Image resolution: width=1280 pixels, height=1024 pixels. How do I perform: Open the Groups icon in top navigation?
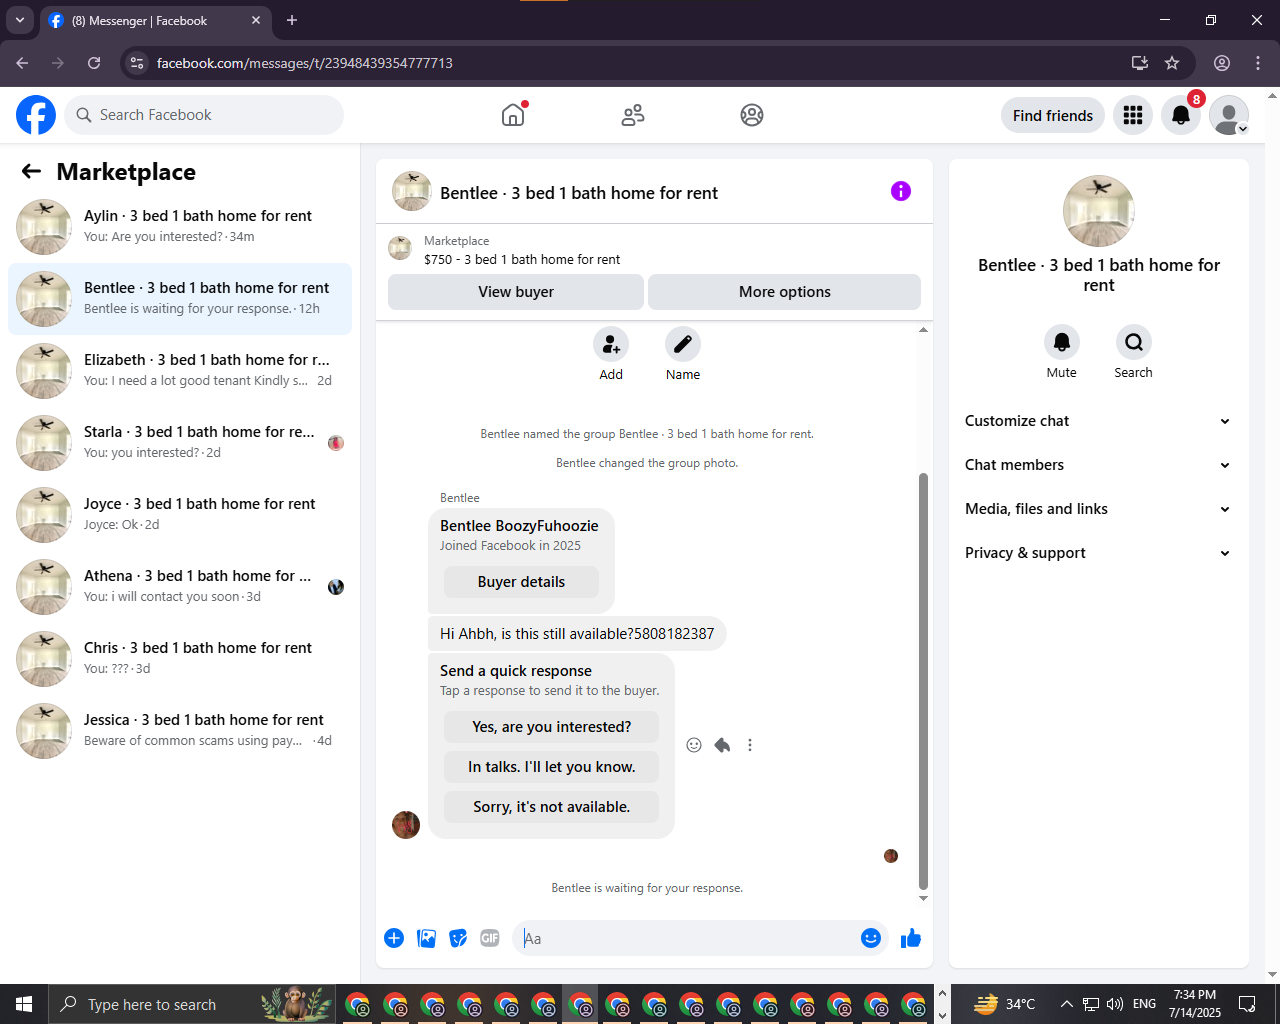pos(752,115)
